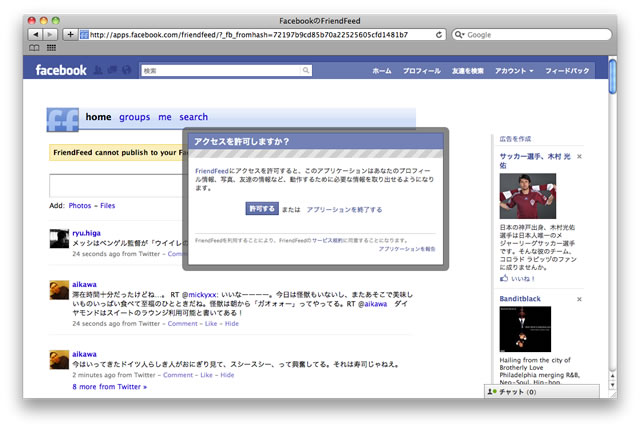Click the FriendFeed post text box
The height and width of the screenshot is (430, 640).
click(x=116, y=186)
